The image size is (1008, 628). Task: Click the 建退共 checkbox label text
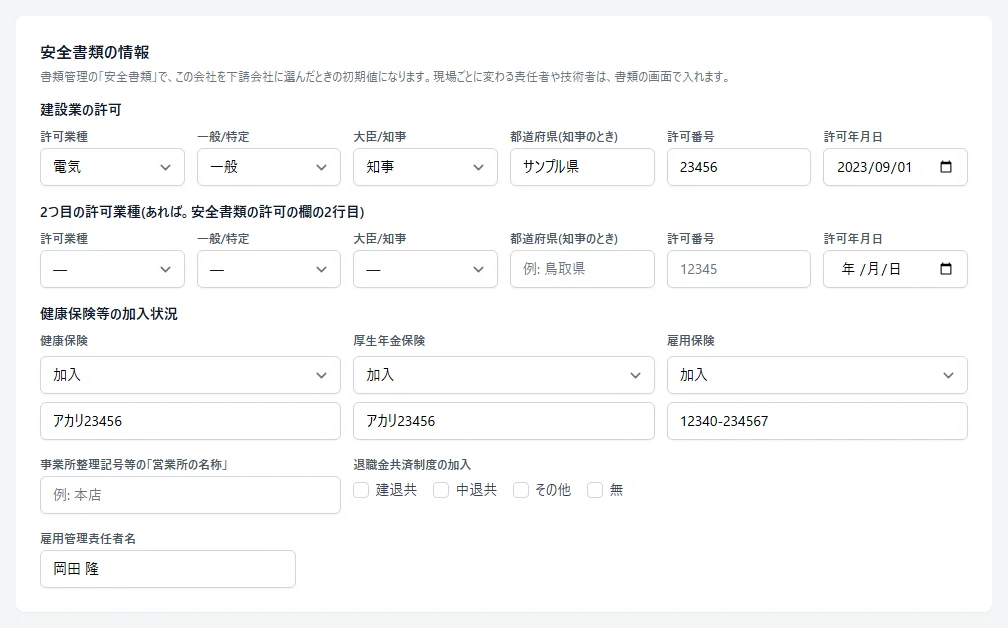(397, 490)
